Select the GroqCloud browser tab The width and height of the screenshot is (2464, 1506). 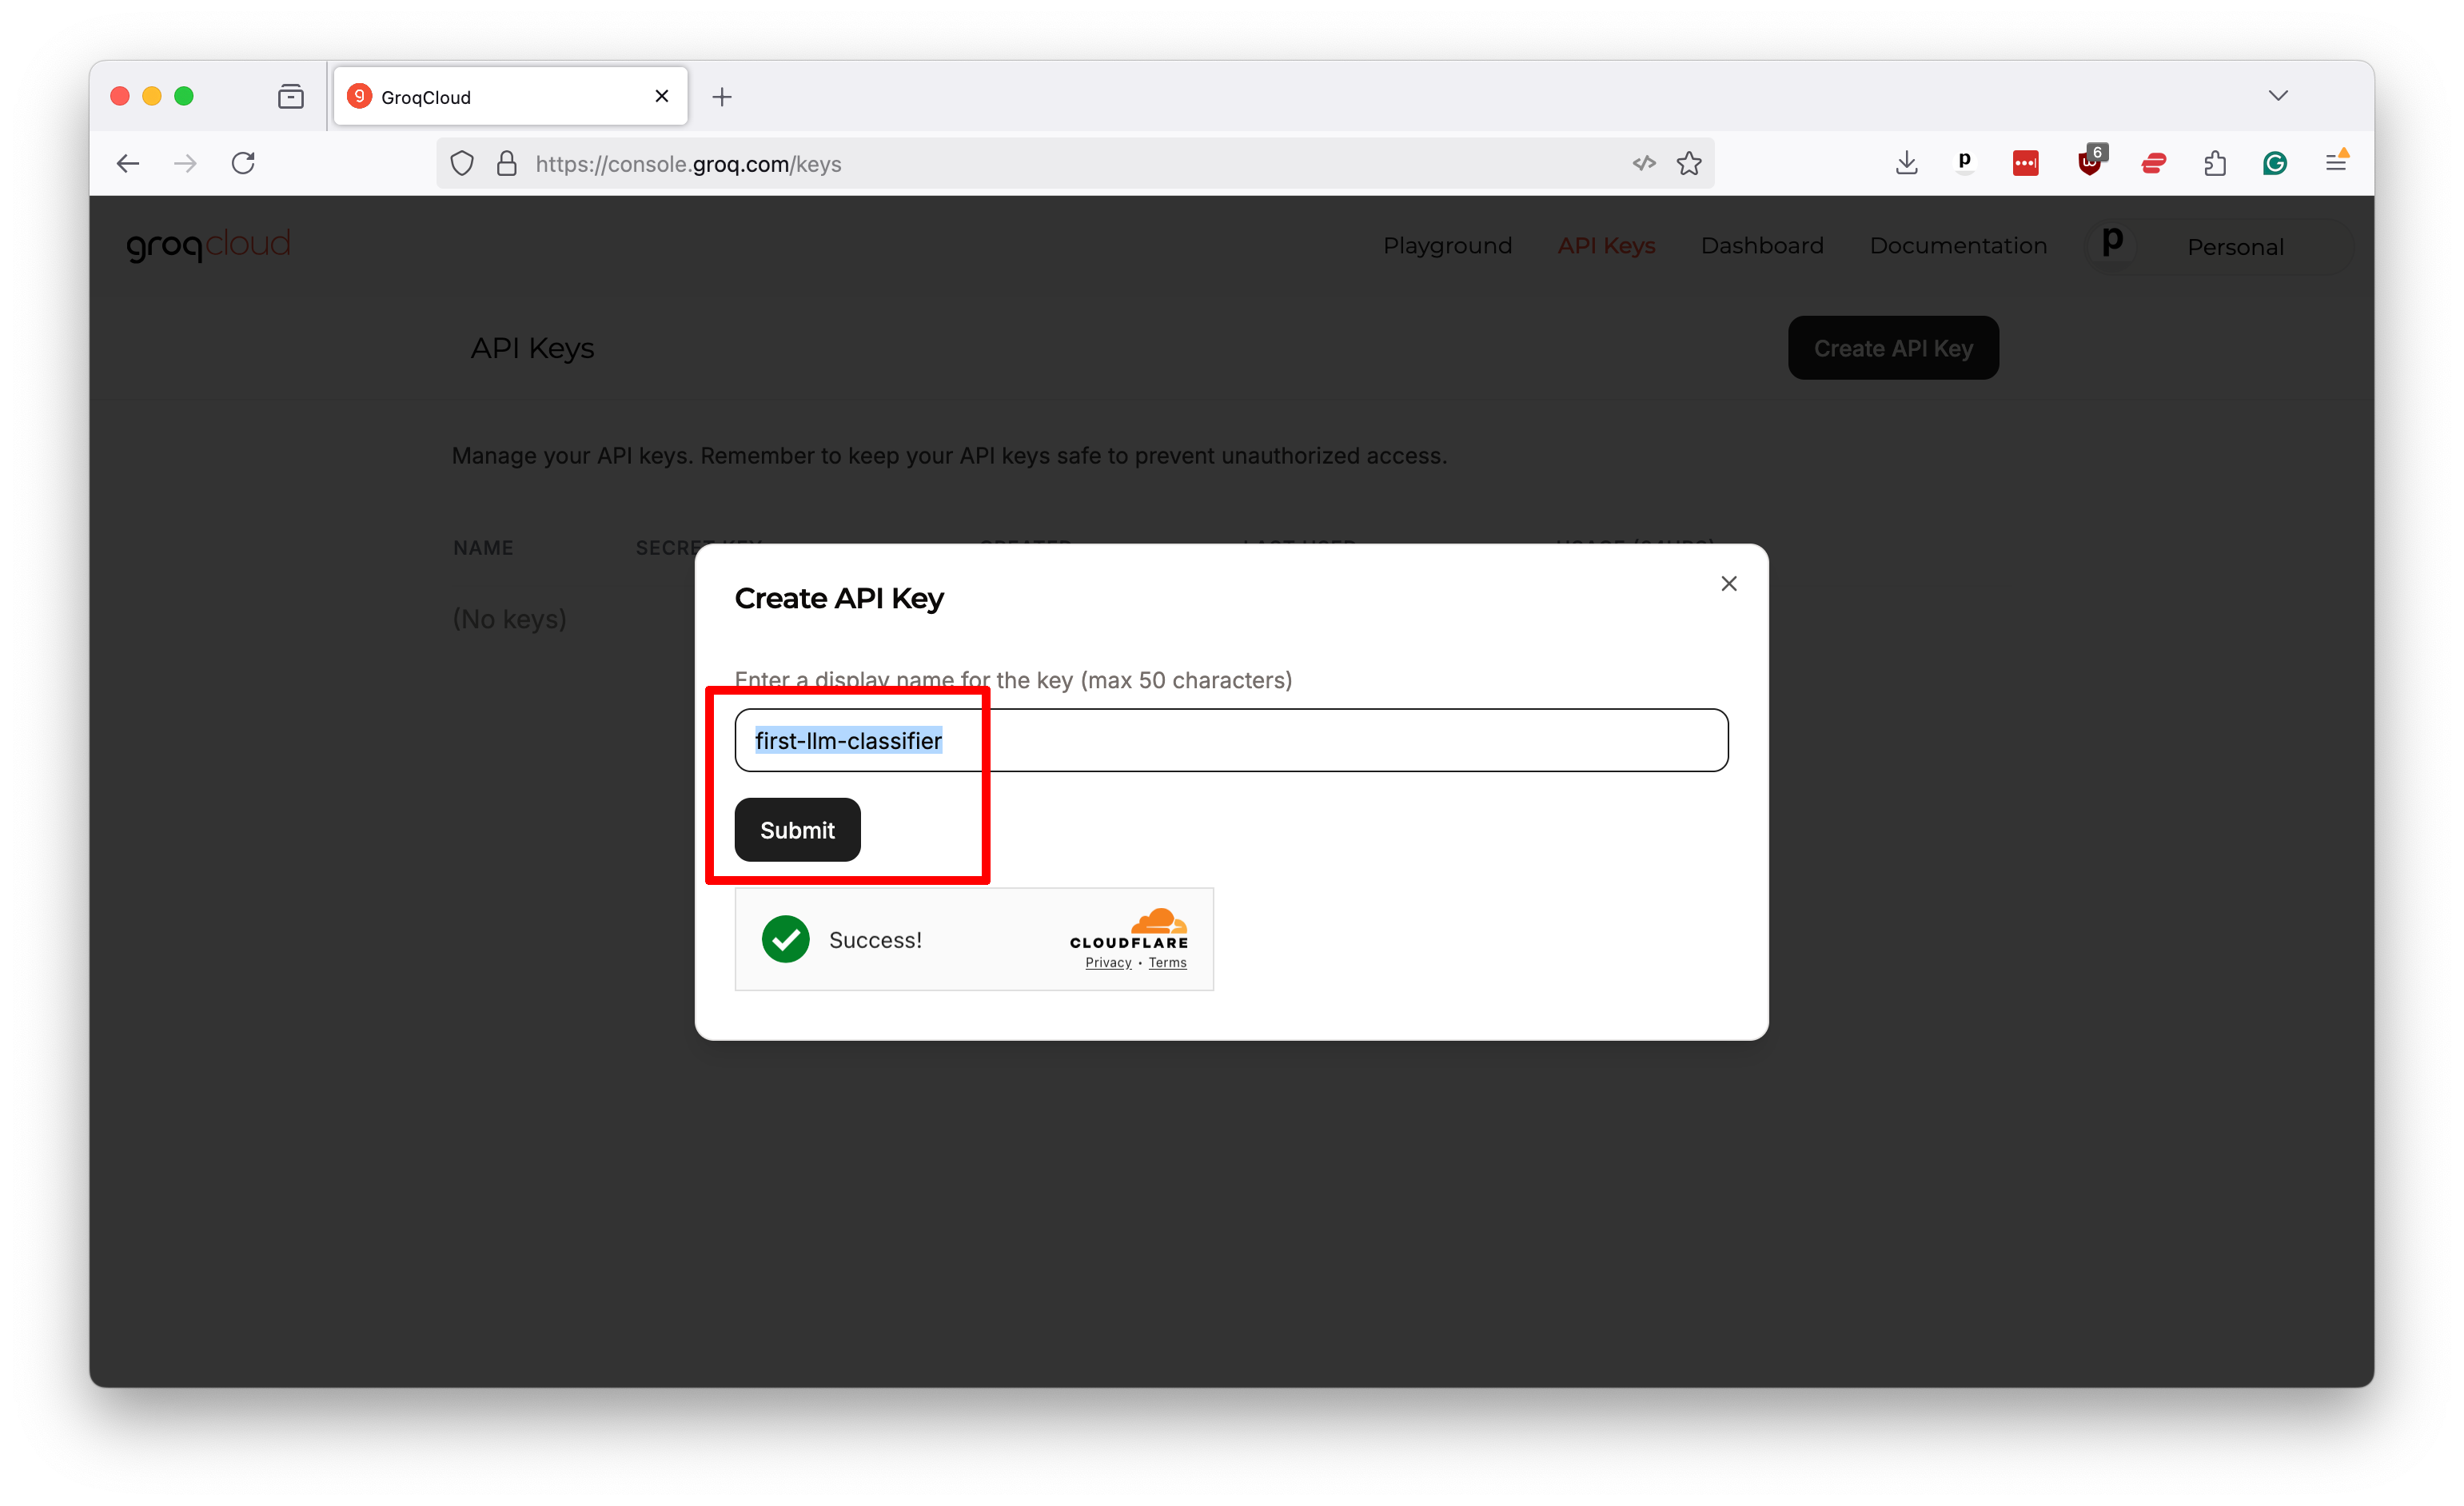pos(510,96)
